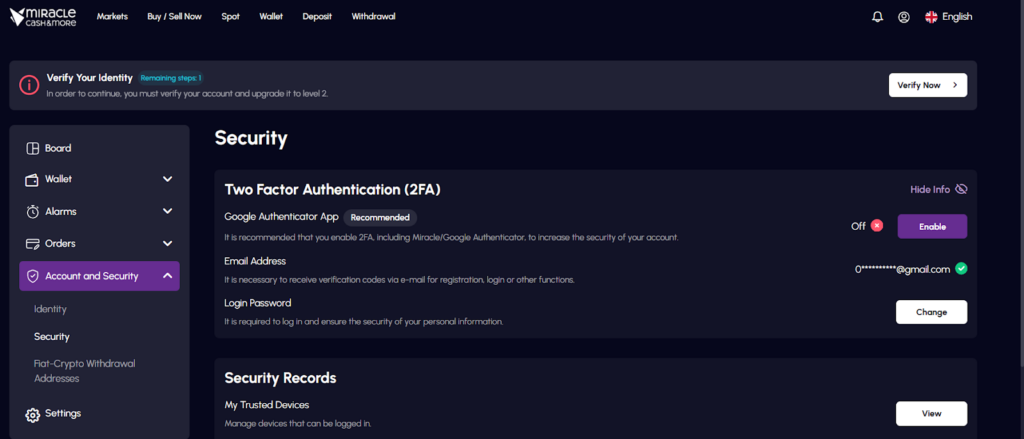The image size is (1024, 439).
Task: Open the user profile icon
Action: [903, 17]
